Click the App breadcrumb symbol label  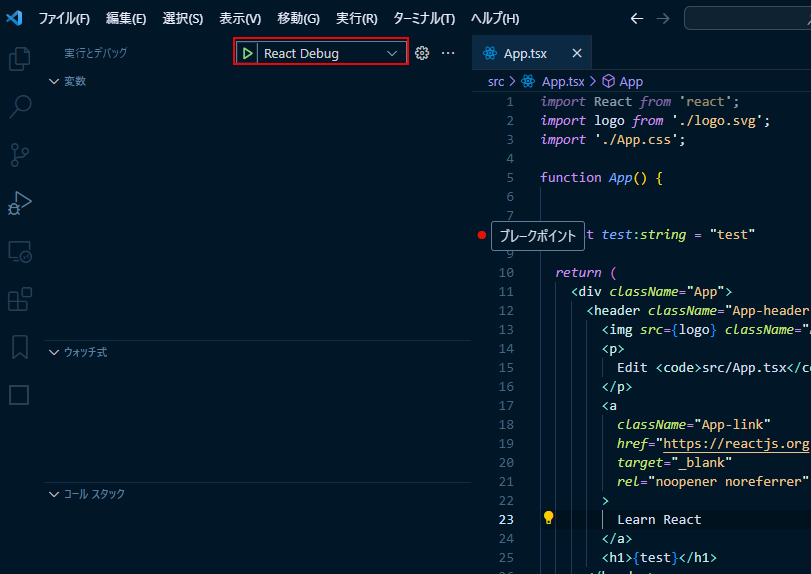coord(631,82)
